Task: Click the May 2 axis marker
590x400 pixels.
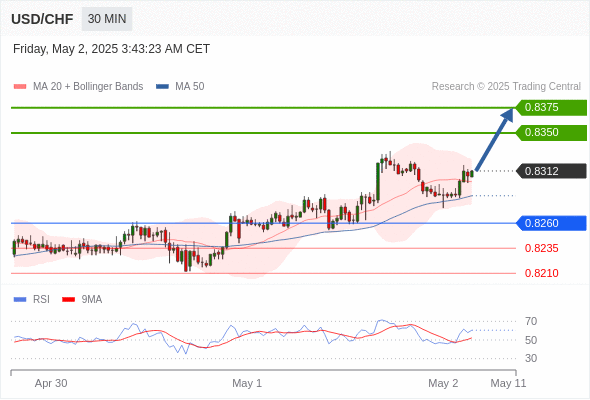Action: [x=443, y=383]
